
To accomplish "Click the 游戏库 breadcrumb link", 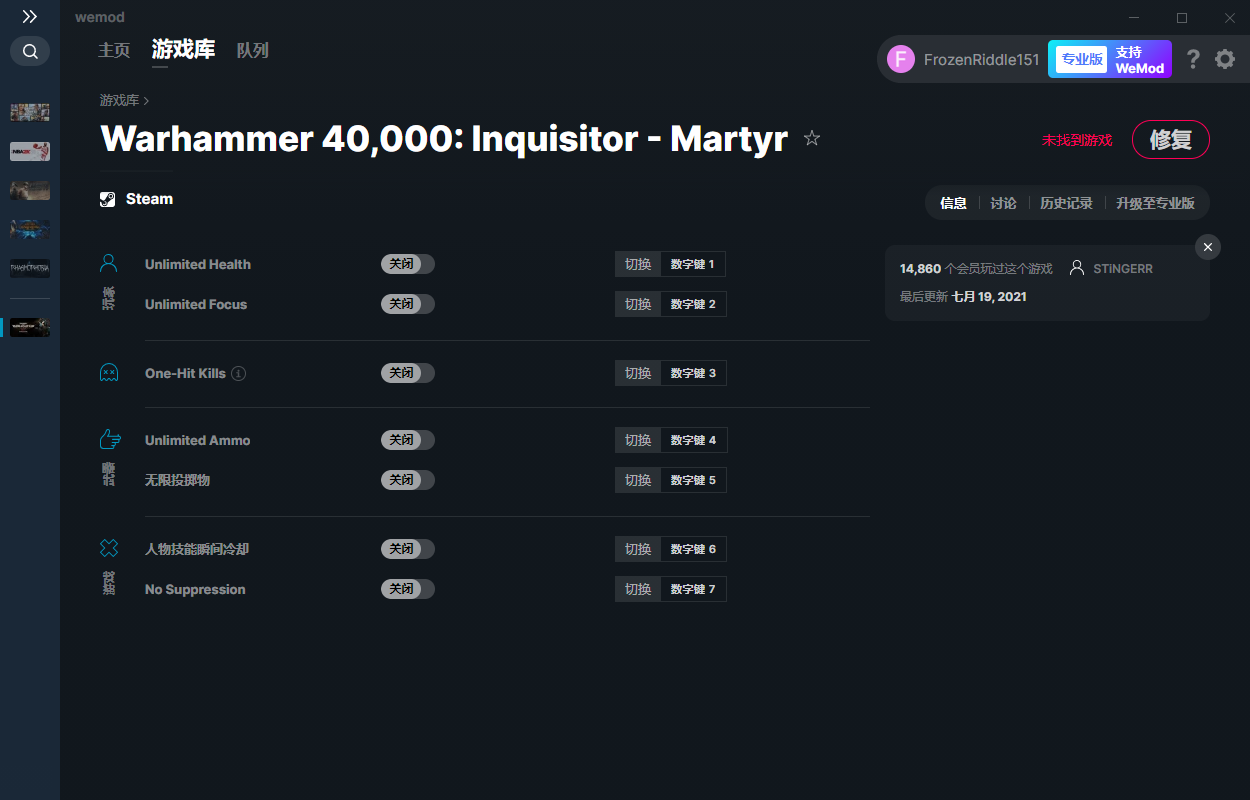I will 119,100.
